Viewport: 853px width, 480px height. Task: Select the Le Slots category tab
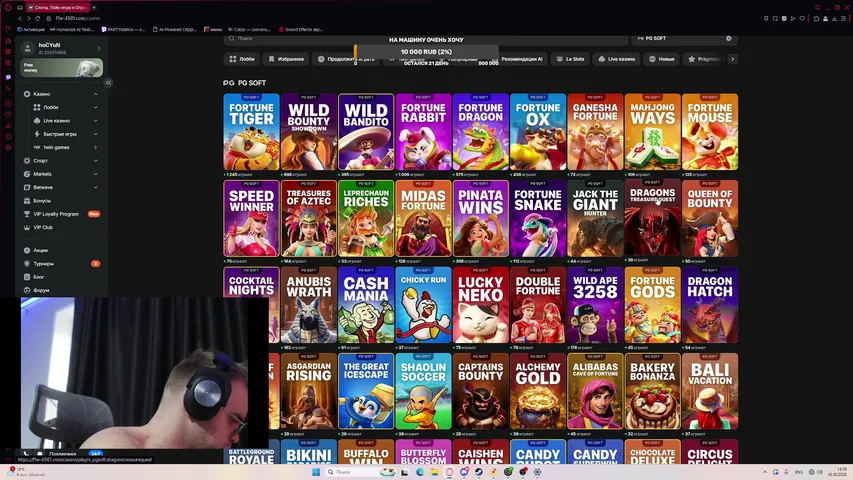[570, 59]
